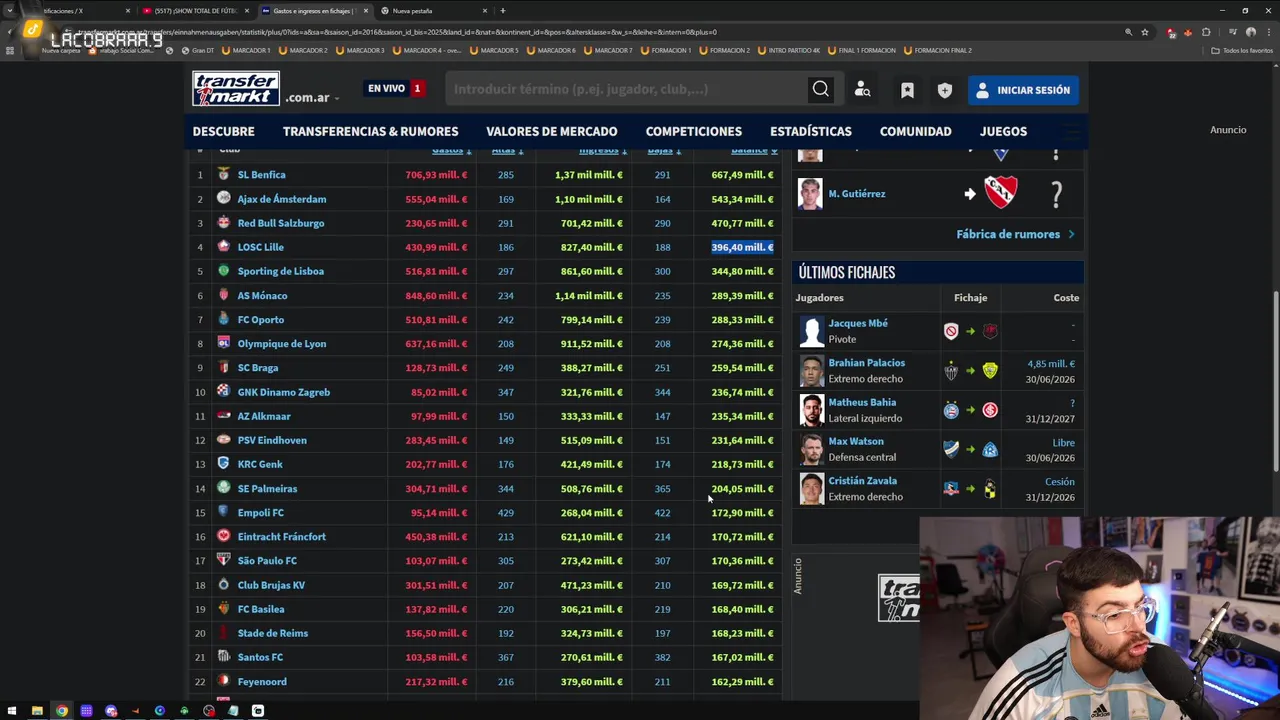
Task: Click the EN VIVO button
Action: (395, 89)
